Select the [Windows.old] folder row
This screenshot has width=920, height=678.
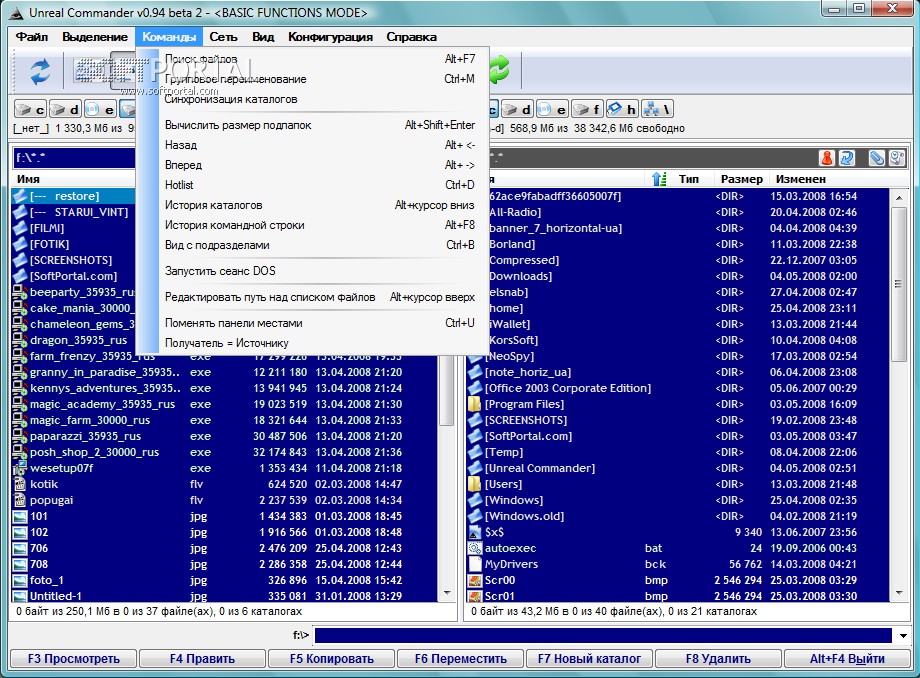678,516
